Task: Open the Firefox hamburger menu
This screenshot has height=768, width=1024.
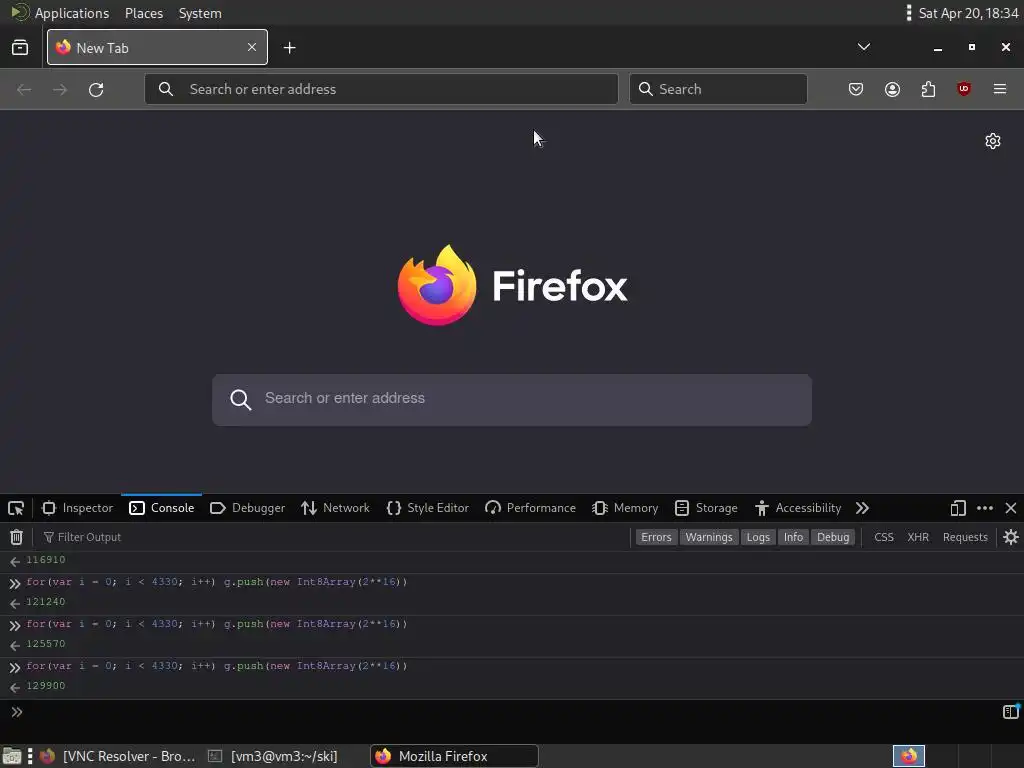Action: point(1000,89)
